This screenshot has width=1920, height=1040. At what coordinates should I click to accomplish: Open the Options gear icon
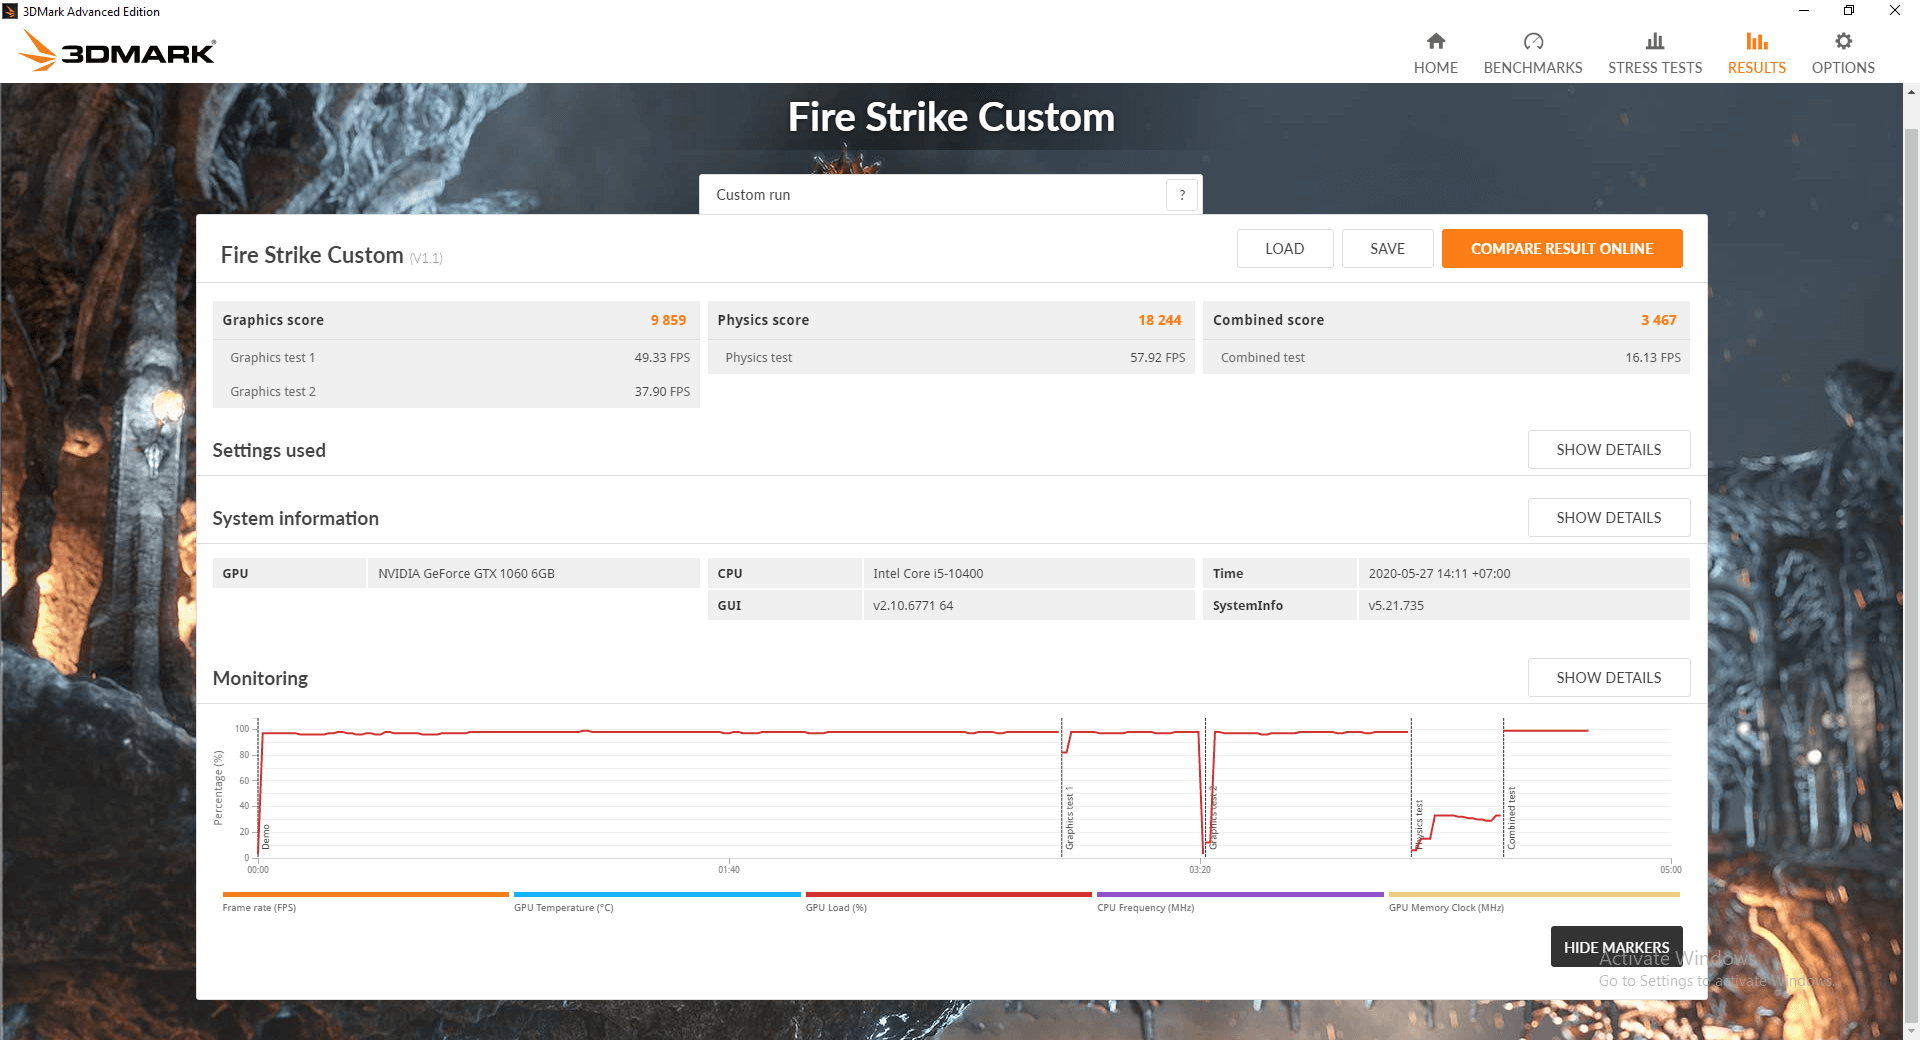click(x=1843, y=41)
